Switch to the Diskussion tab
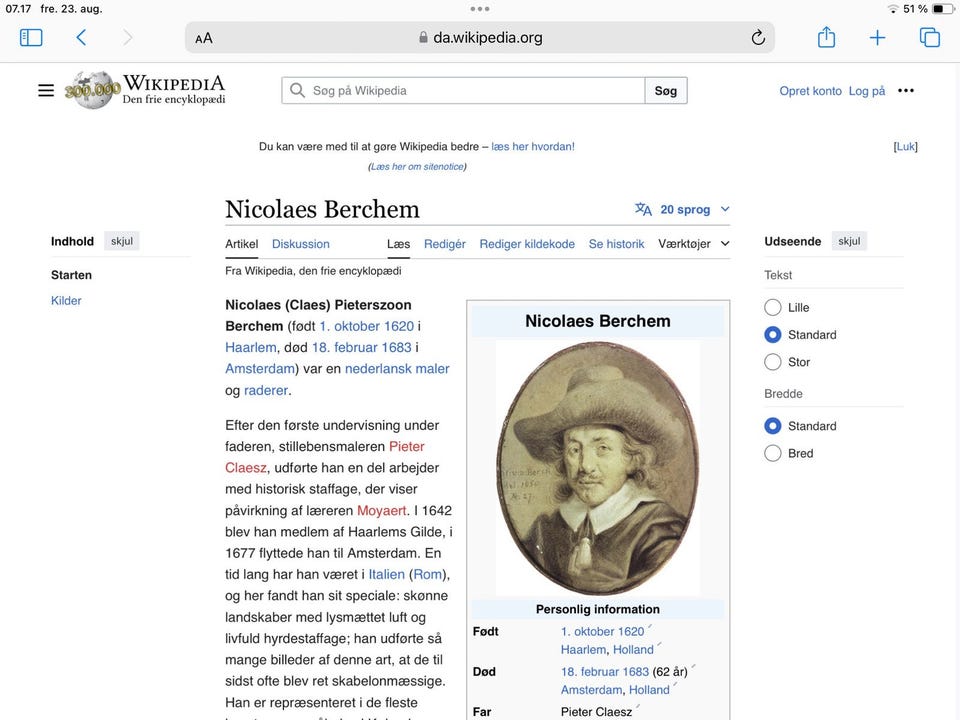This screenshot has width=960, height=720. pos(300,243)
